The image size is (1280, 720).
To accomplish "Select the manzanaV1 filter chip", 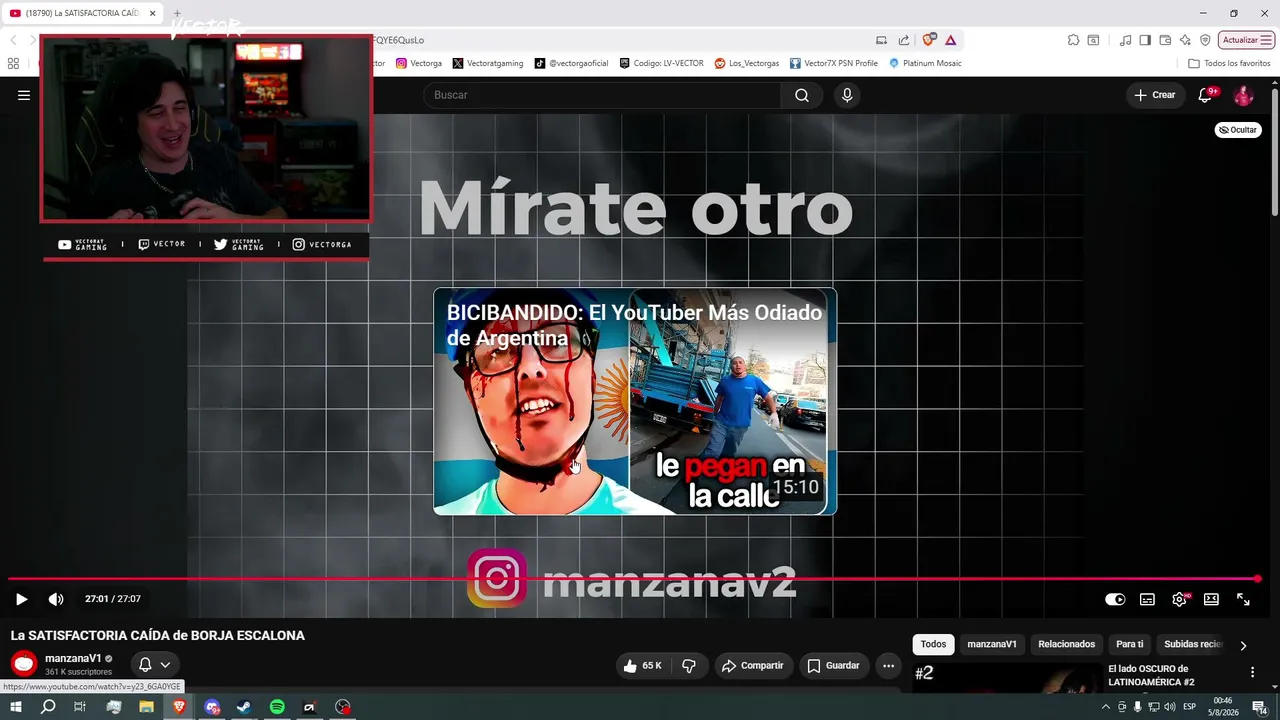I will pos(992,645).
